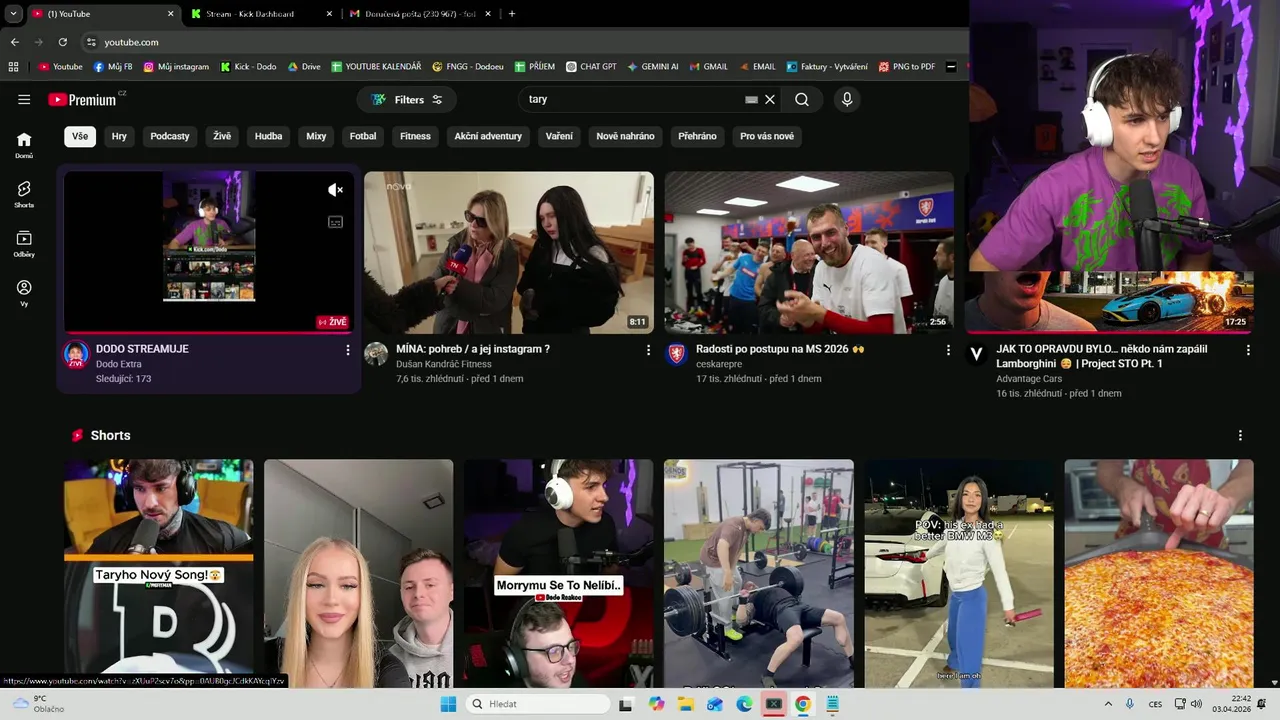Unmute the live preview video
The width and height of the screenshot is (1280, 720).
pos(336,190)
